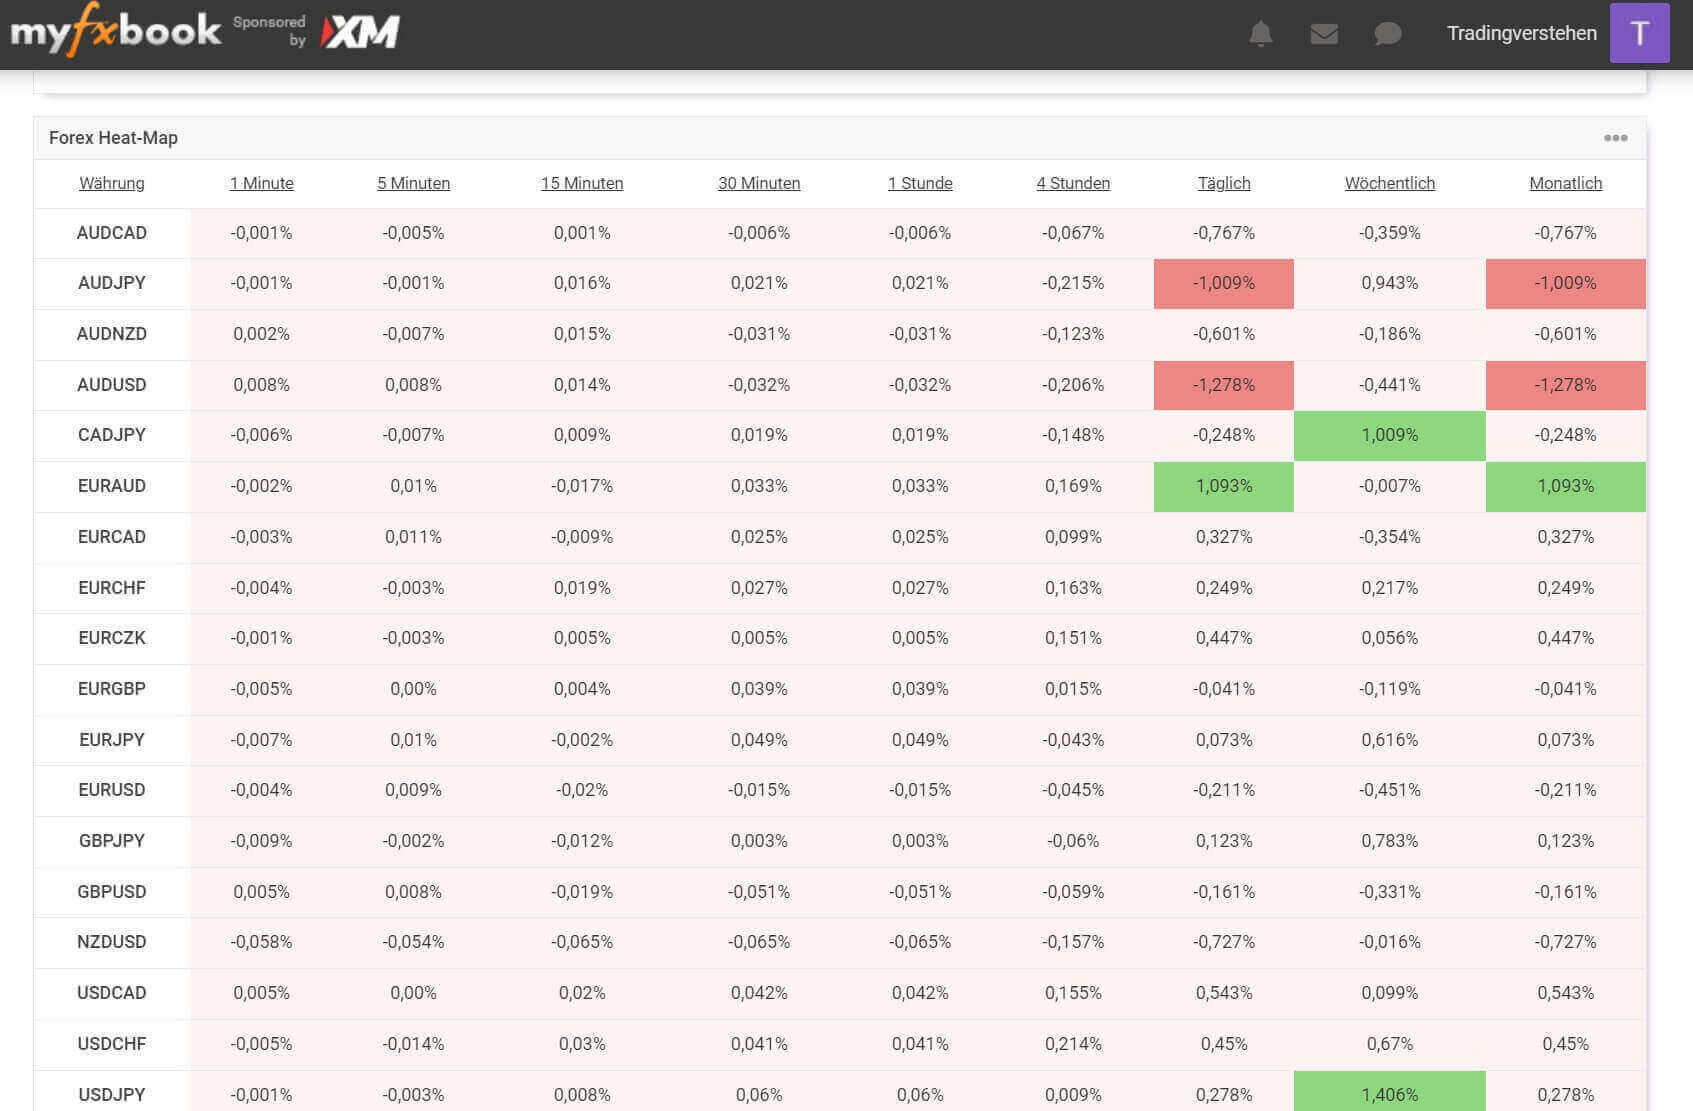Open the chat bubble icon
Image resolution: width=1693 pixels, height=1111 pixels.
click(1388, 33)
